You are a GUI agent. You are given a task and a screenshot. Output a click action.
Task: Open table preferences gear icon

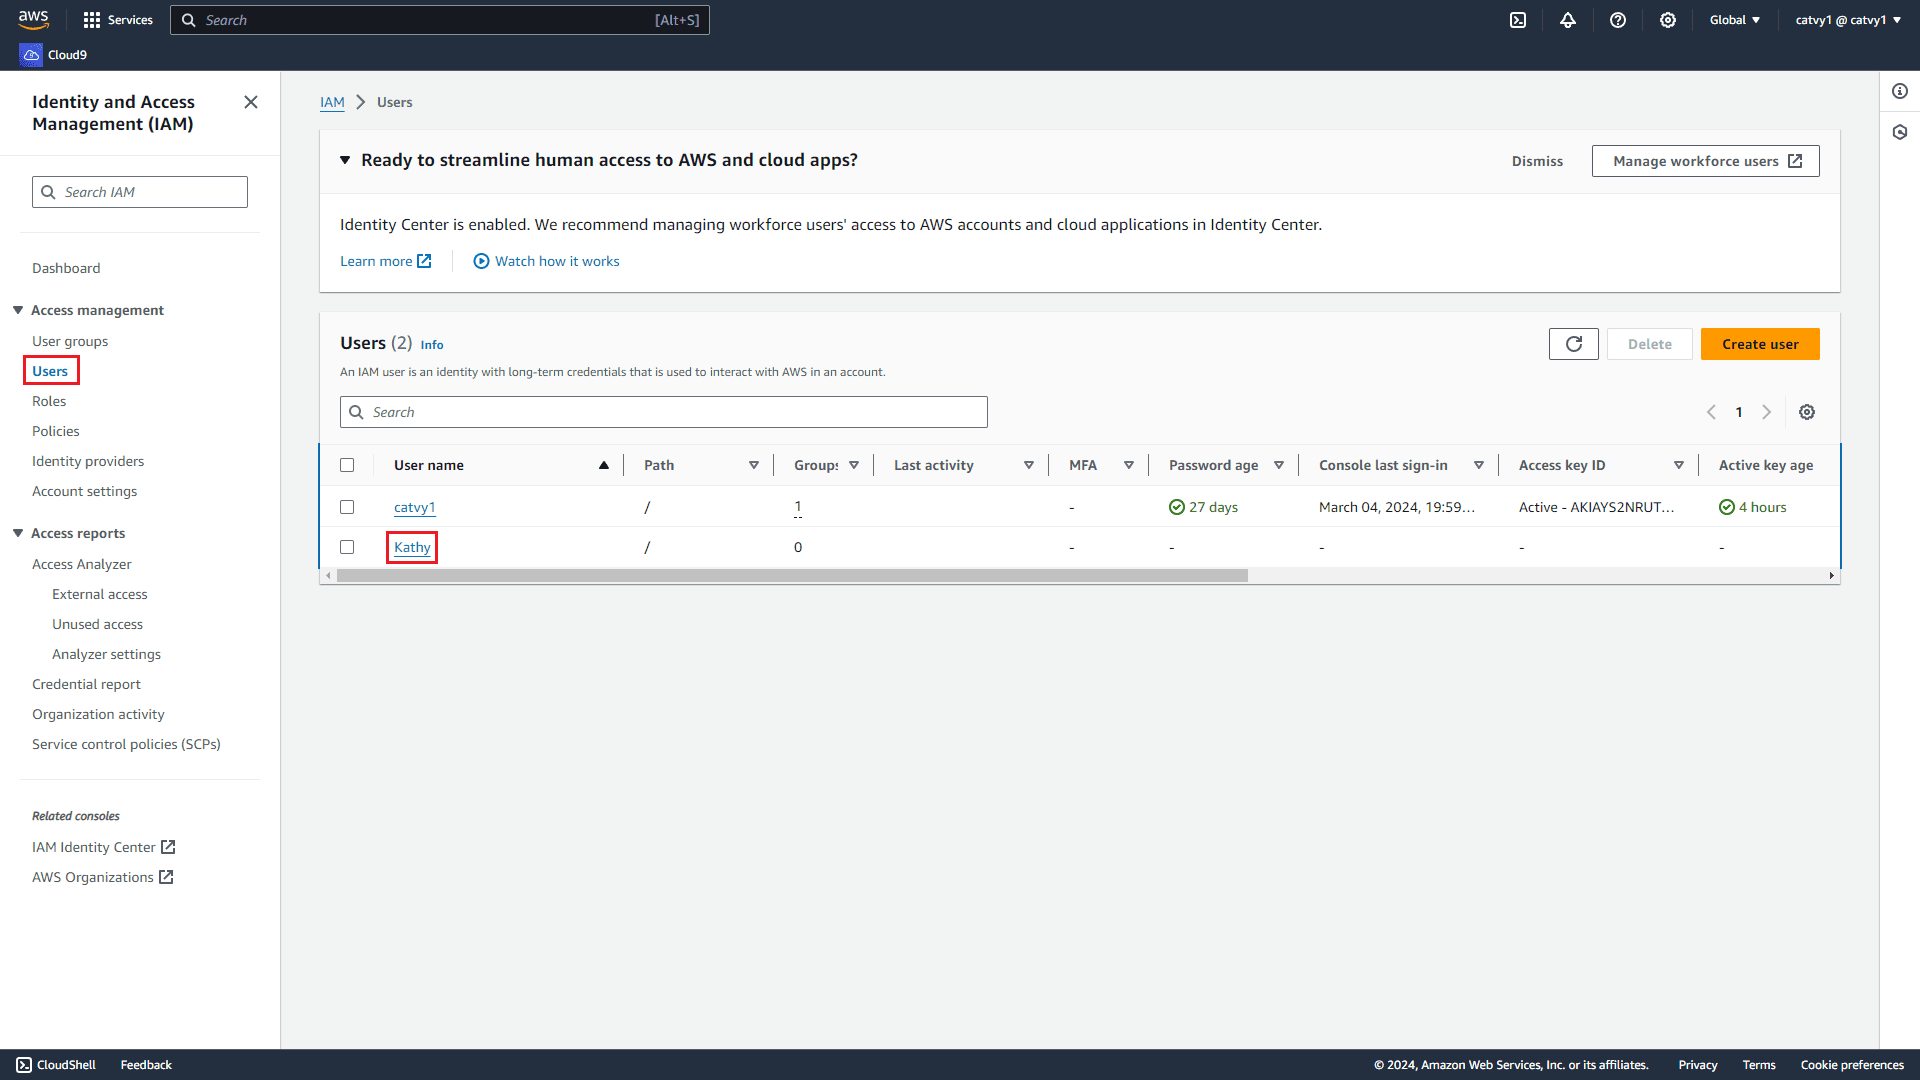[1807, 412]
